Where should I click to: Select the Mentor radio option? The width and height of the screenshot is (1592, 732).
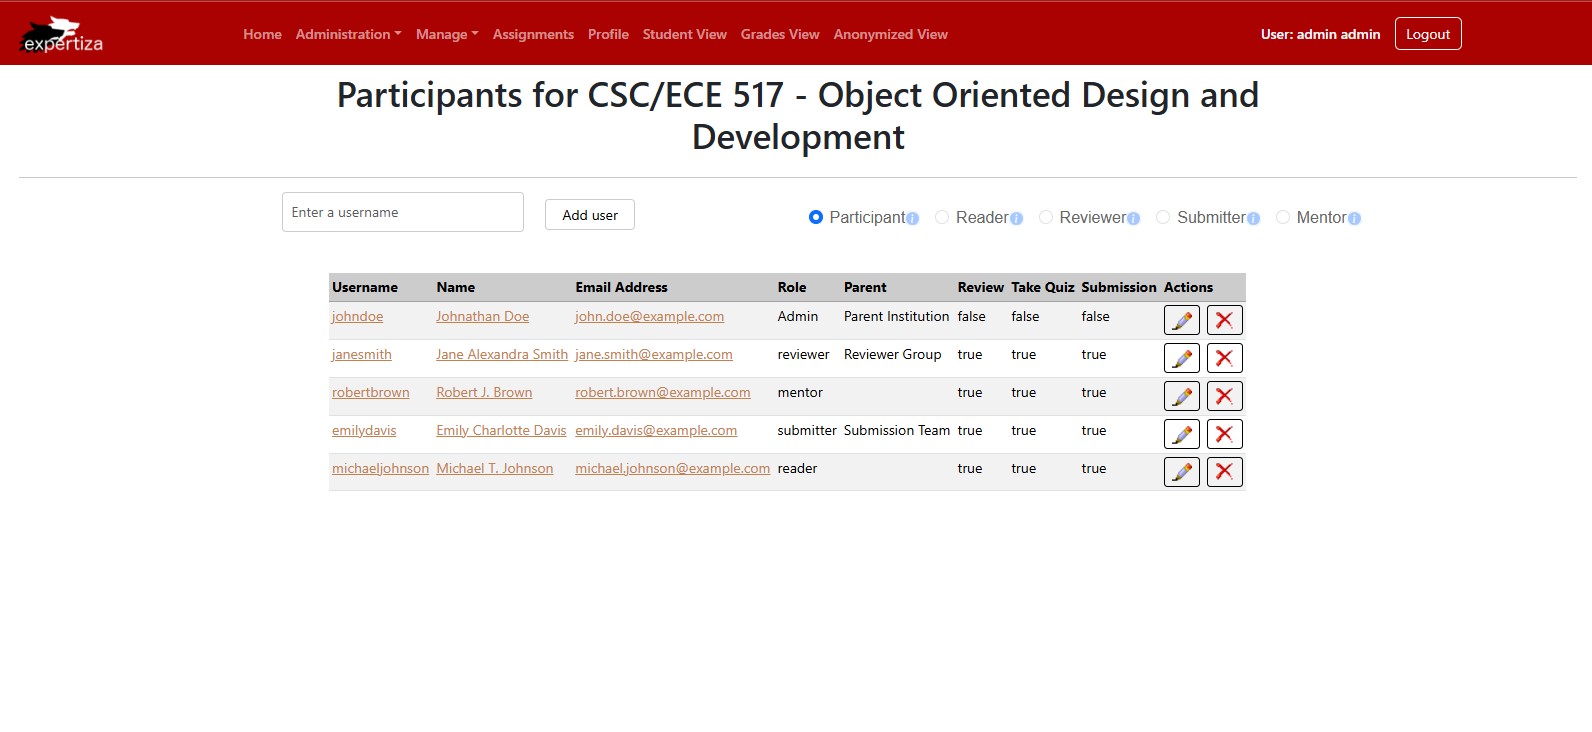1282,217
